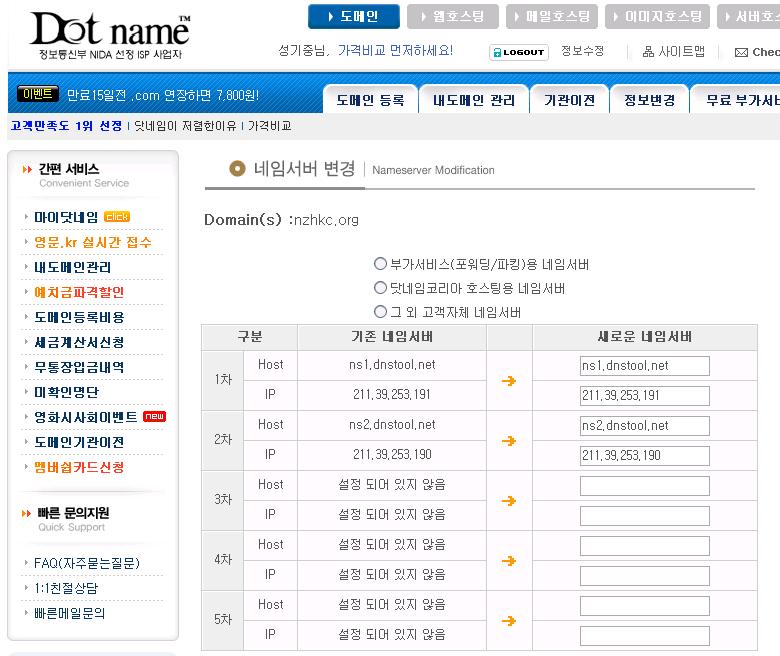Viewport: 780px width, 656px height.
Task: Open FAQ(자주묻는질문) in sidebar
Action: coord(86,563)
